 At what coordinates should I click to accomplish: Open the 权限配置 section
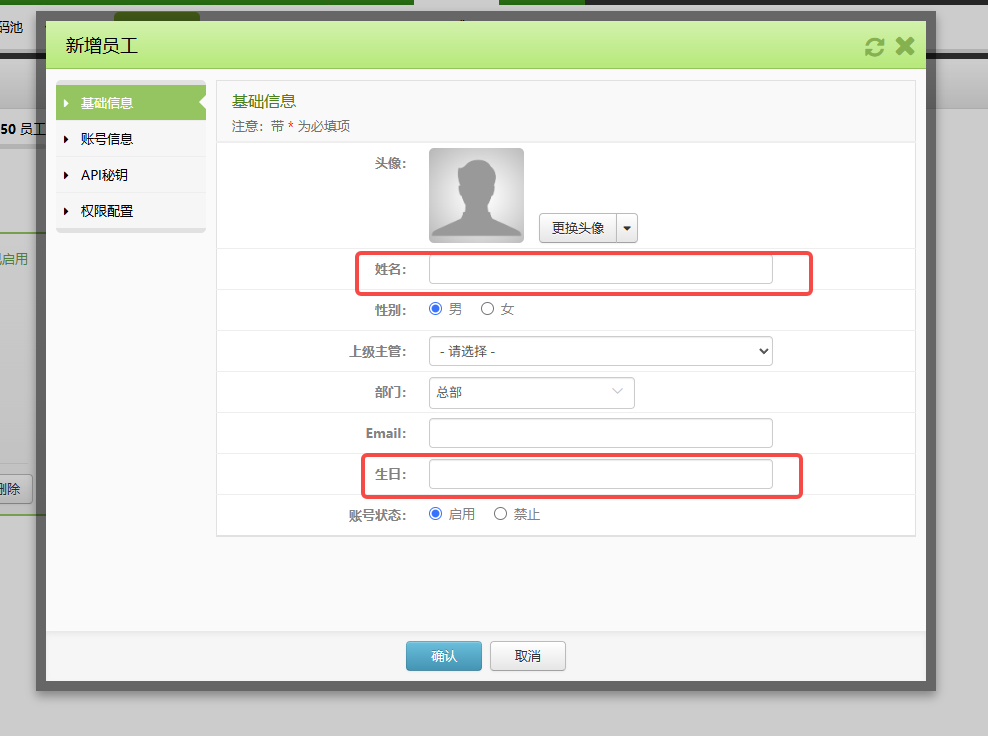pyautogui.click(x=105, y=211)
